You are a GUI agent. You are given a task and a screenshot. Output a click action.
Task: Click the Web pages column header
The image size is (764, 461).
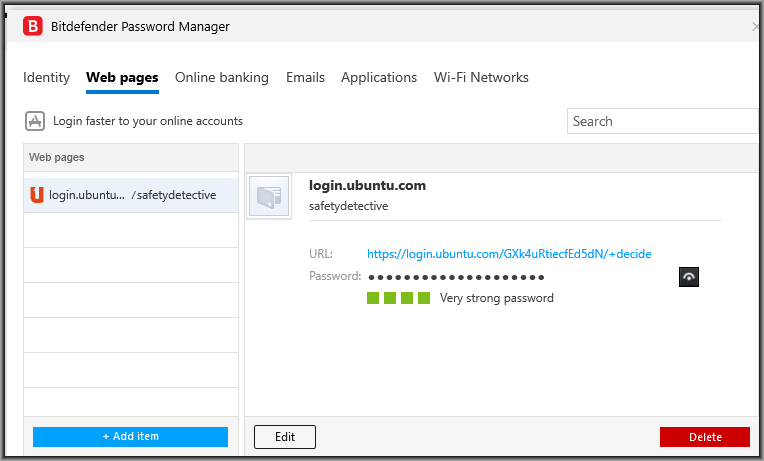click(x=131, y=157)
